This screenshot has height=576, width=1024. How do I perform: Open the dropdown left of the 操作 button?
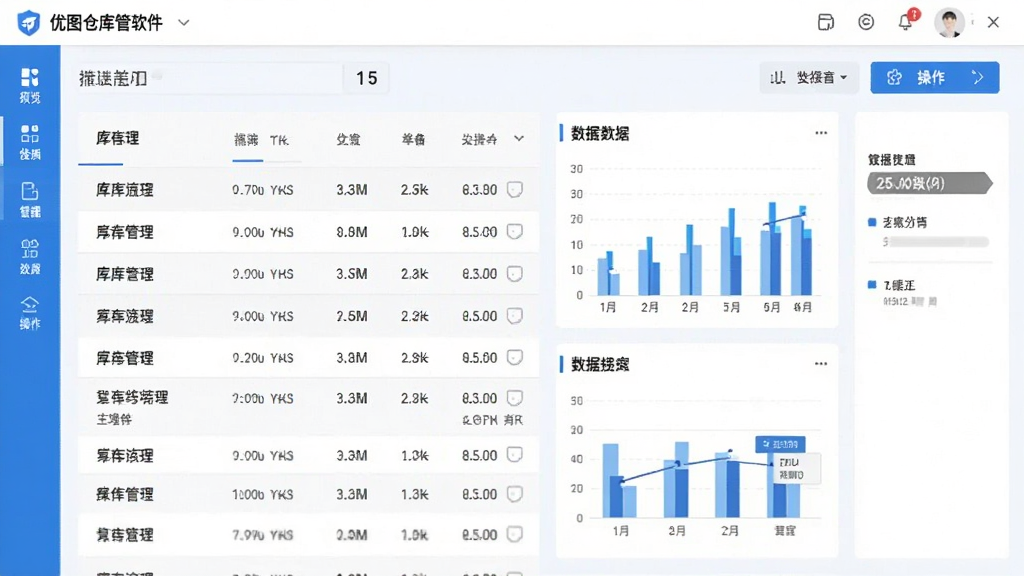(808, 78)
